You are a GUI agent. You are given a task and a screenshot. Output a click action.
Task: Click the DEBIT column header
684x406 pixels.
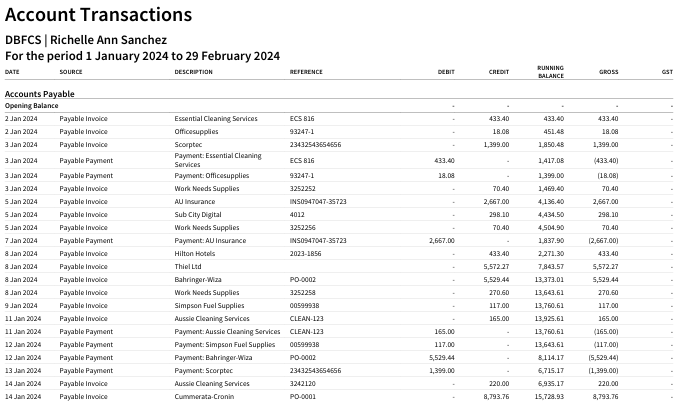coord(446,72)
